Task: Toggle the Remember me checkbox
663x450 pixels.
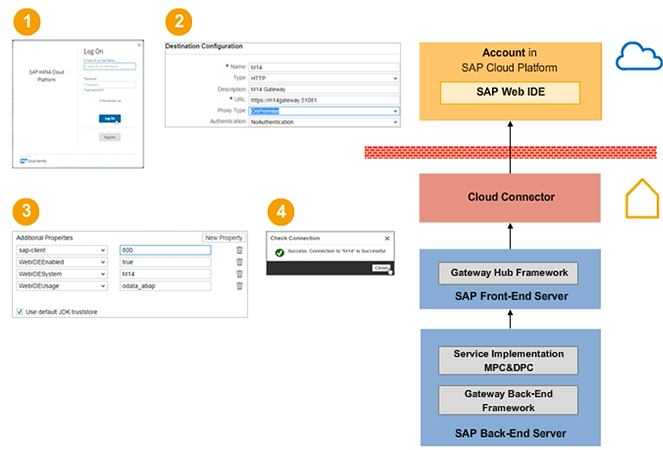Action: [101, 101]
